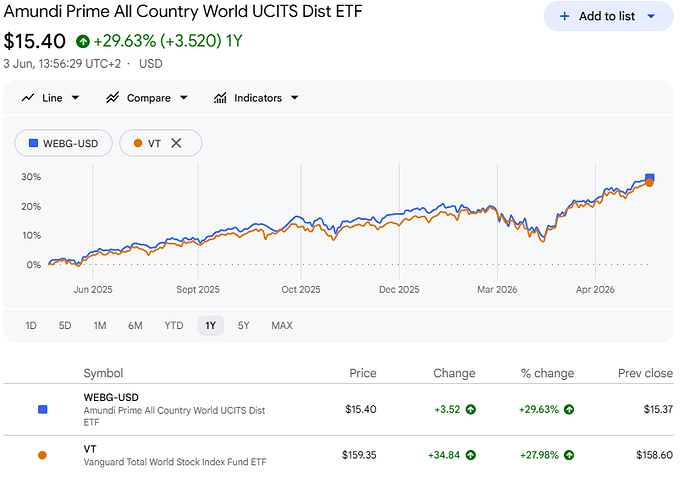690x483 pixels.
Task: Switch to 1M time range
Action: [100, 326]
